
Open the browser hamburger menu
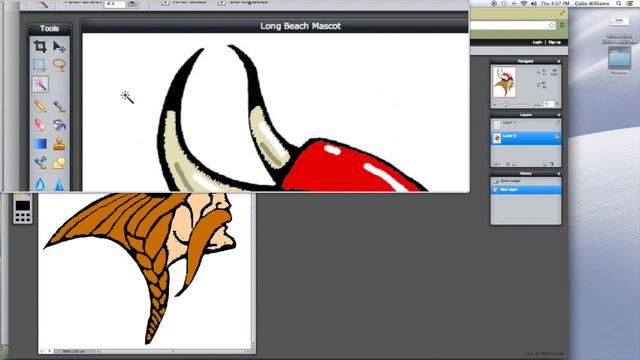562,25
